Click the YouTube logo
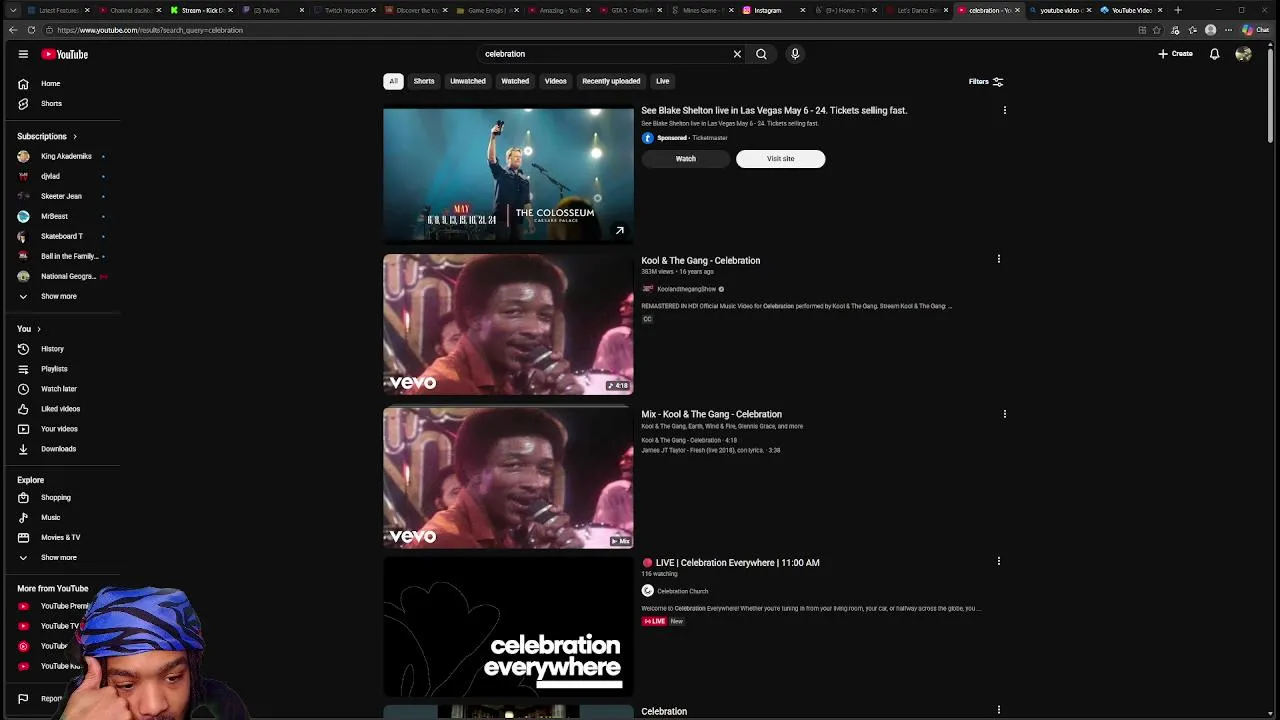 (65, 54)
